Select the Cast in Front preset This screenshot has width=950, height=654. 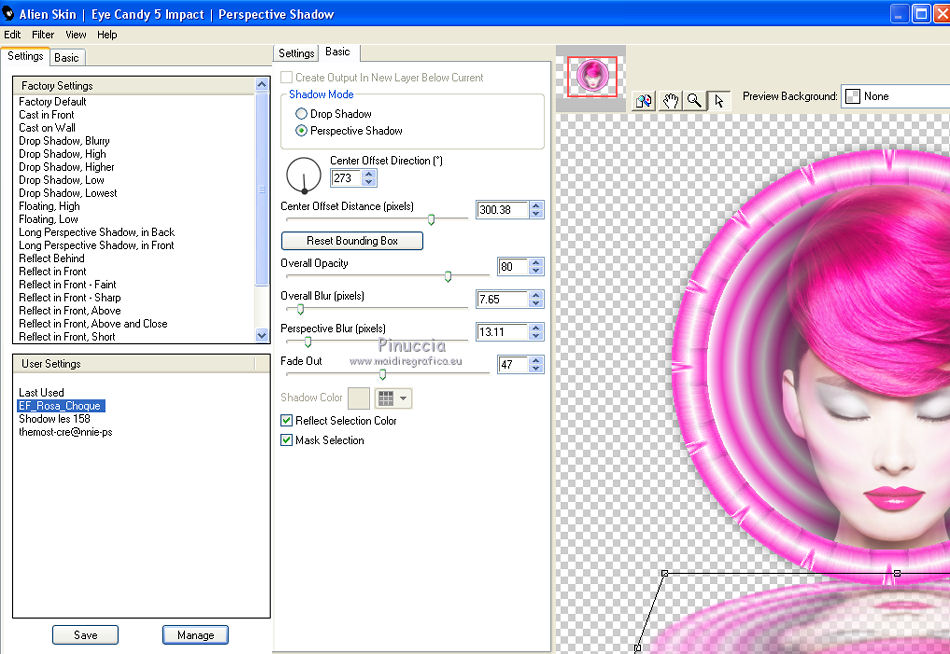(x=47, y=115)
